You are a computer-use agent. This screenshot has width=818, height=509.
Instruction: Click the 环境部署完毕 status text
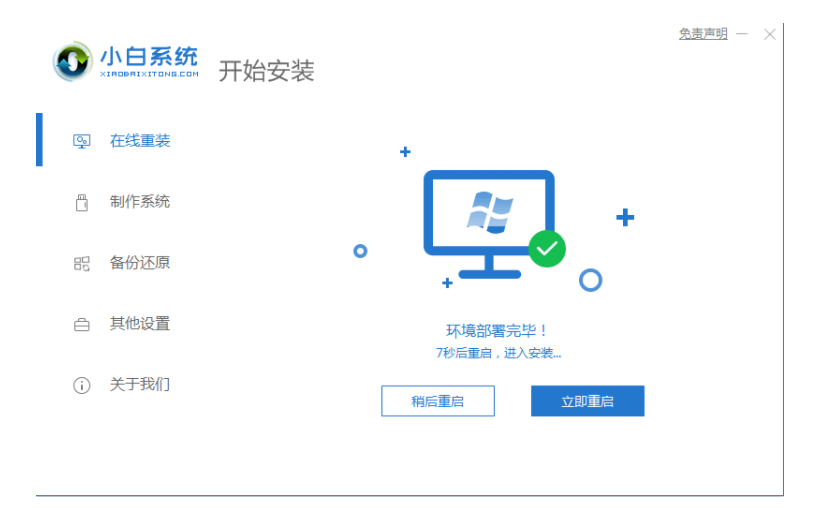coord(496,331)
